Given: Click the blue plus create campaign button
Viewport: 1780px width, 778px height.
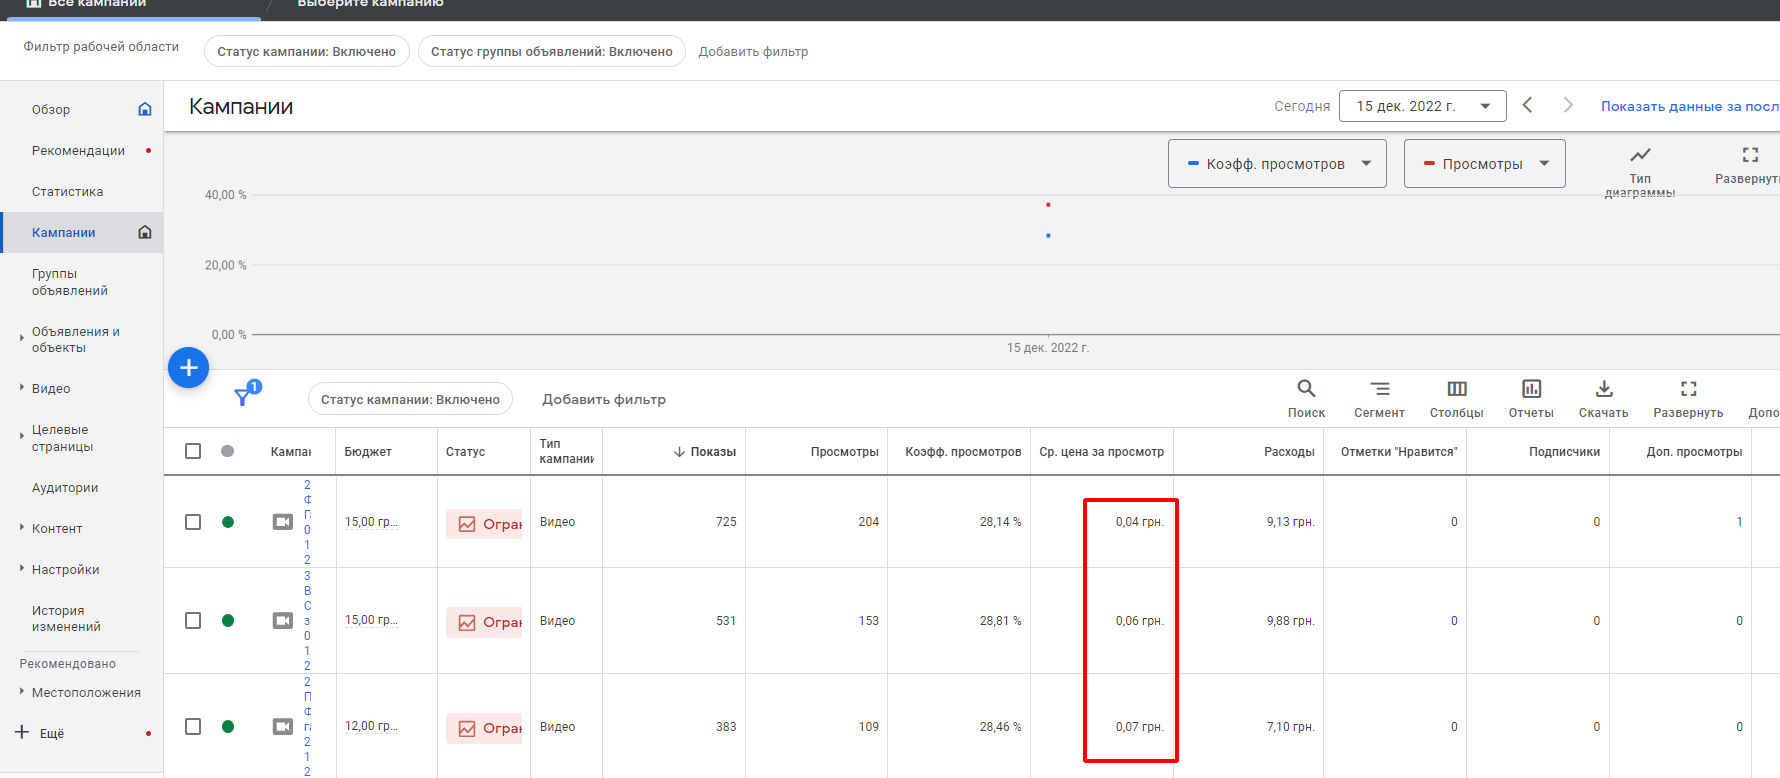Looking at the screenshot, I should [188, 368].
